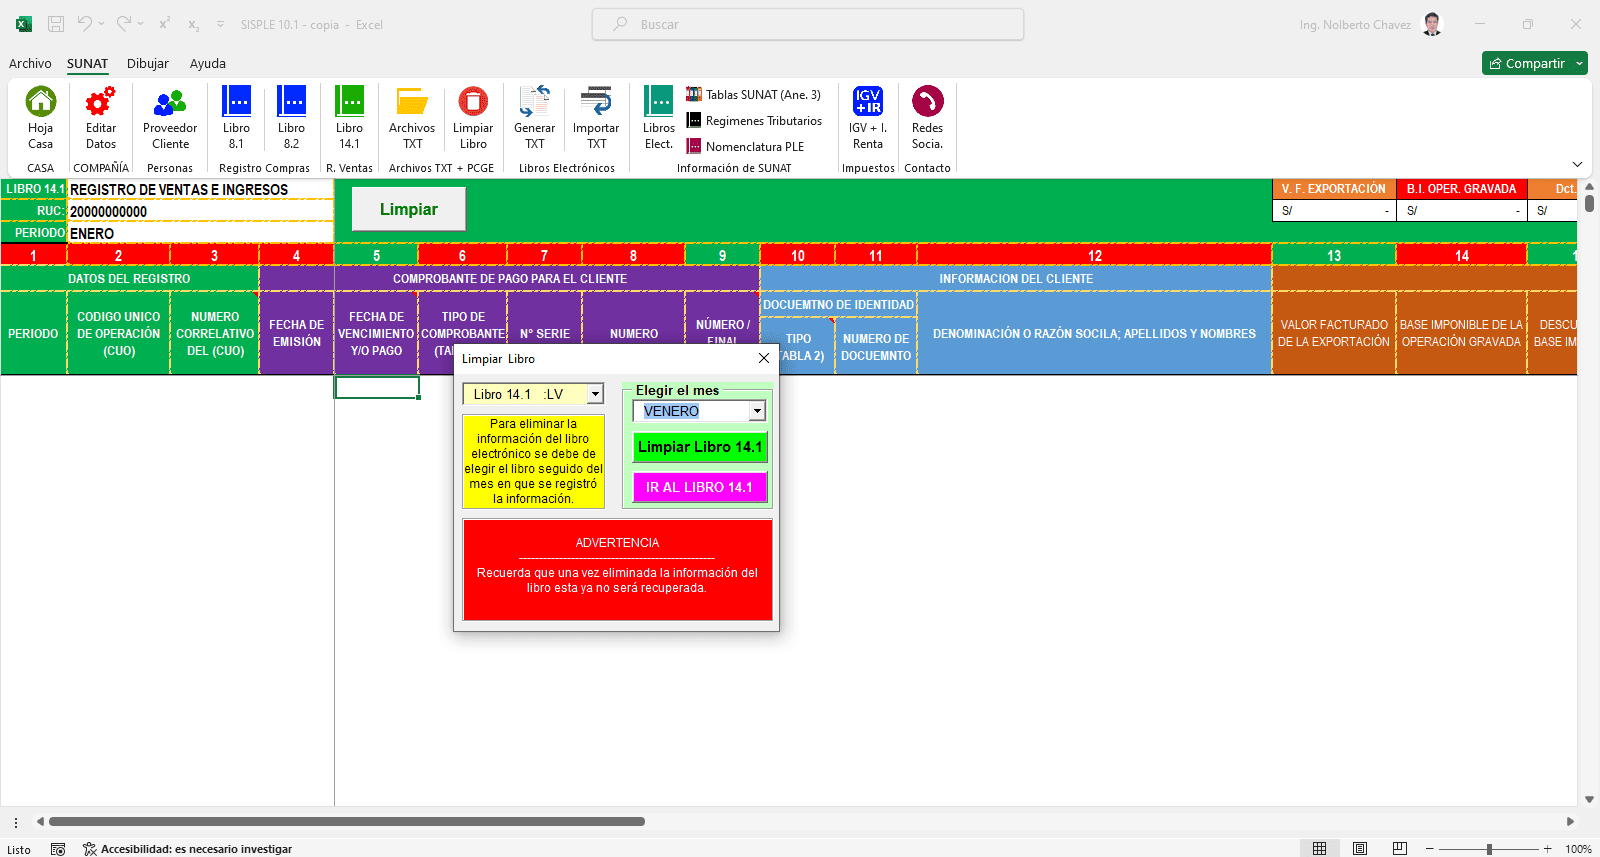Image resolution: width=1600 pixels, height=857 pixels.
Task: Click the Redo arrow icon
Action: tap(123, 23)
